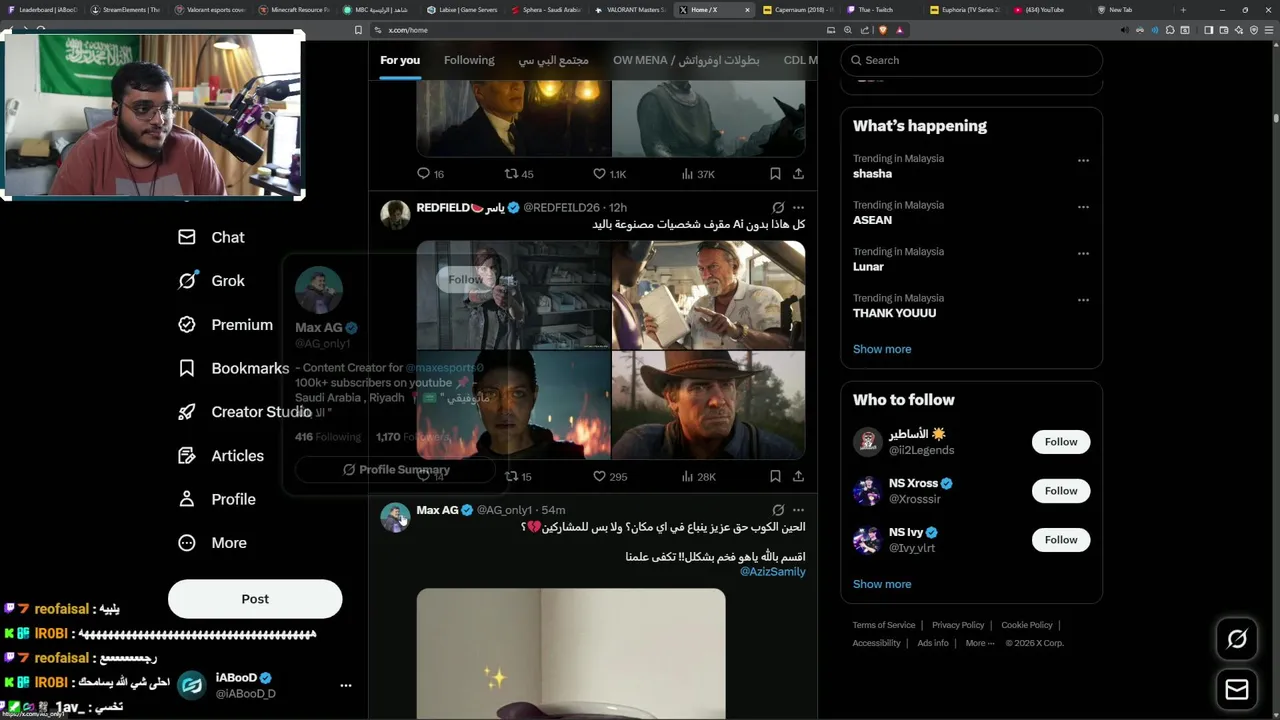Image resolution: width=1280 pixels, height=720 pixels.
Task: Open Privacy Policy link
Action: pyautogui.click(x=958, y=625)
